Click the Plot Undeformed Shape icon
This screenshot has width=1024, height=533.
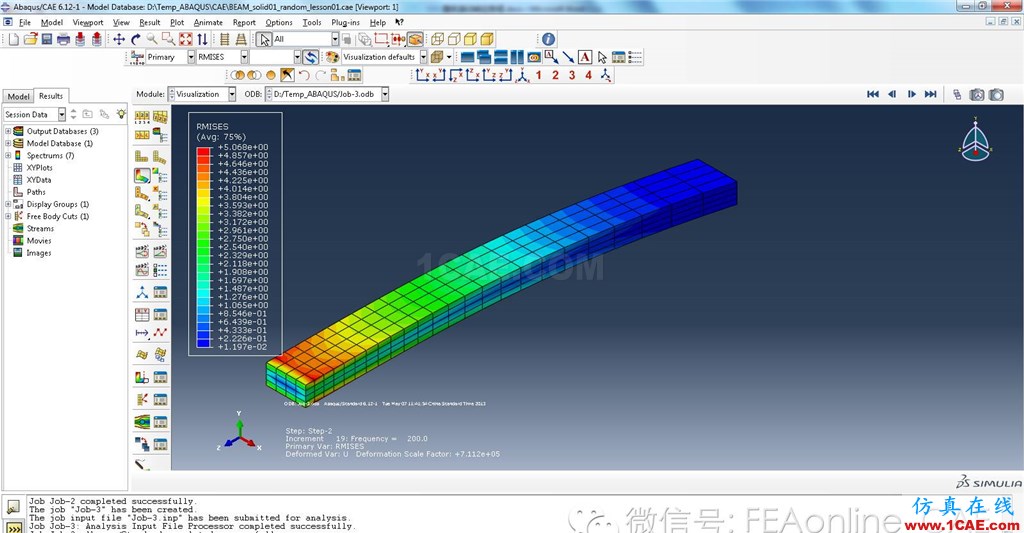point(141,156)
